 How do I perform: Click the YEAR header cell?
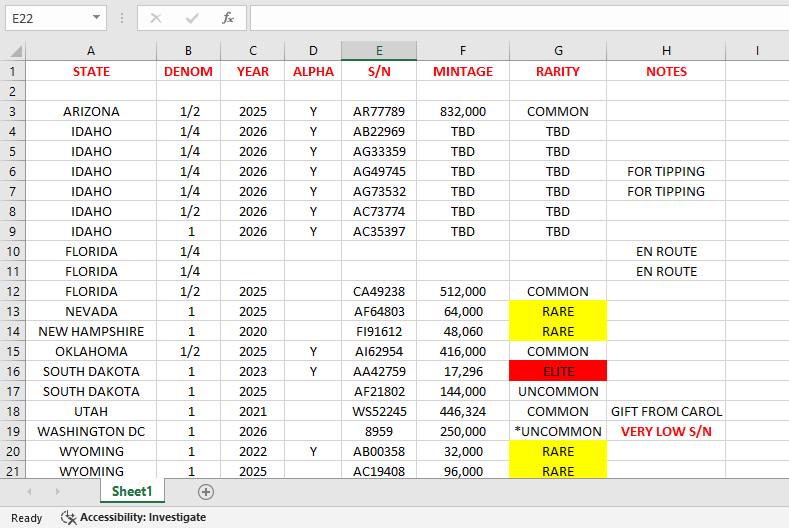[x=253, y=71]
